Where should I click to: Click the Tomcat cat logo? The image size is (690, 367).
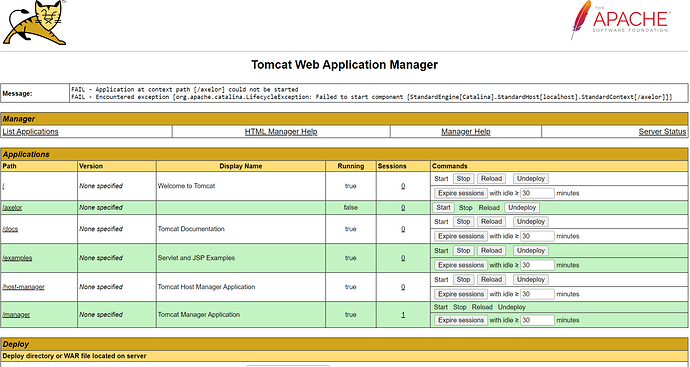[34, 22]
